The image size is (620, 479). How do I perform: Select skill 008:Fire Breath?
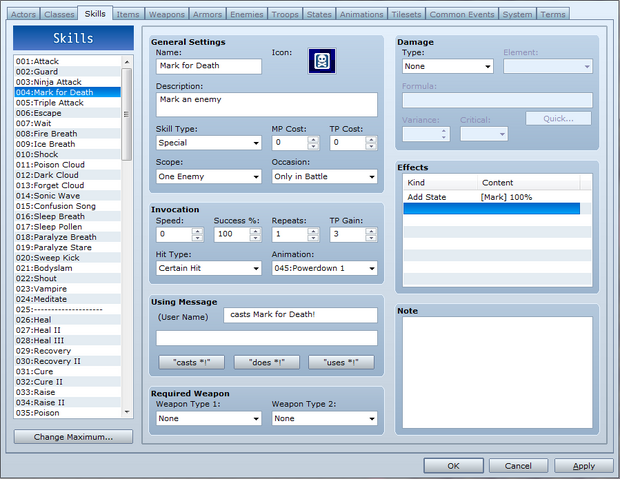point(68,134)
